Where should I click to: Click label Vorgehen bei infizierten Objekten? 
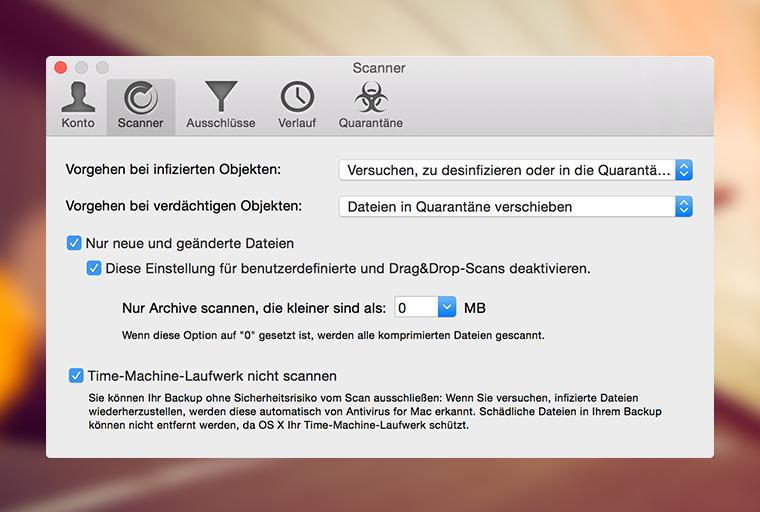[174, 170]
